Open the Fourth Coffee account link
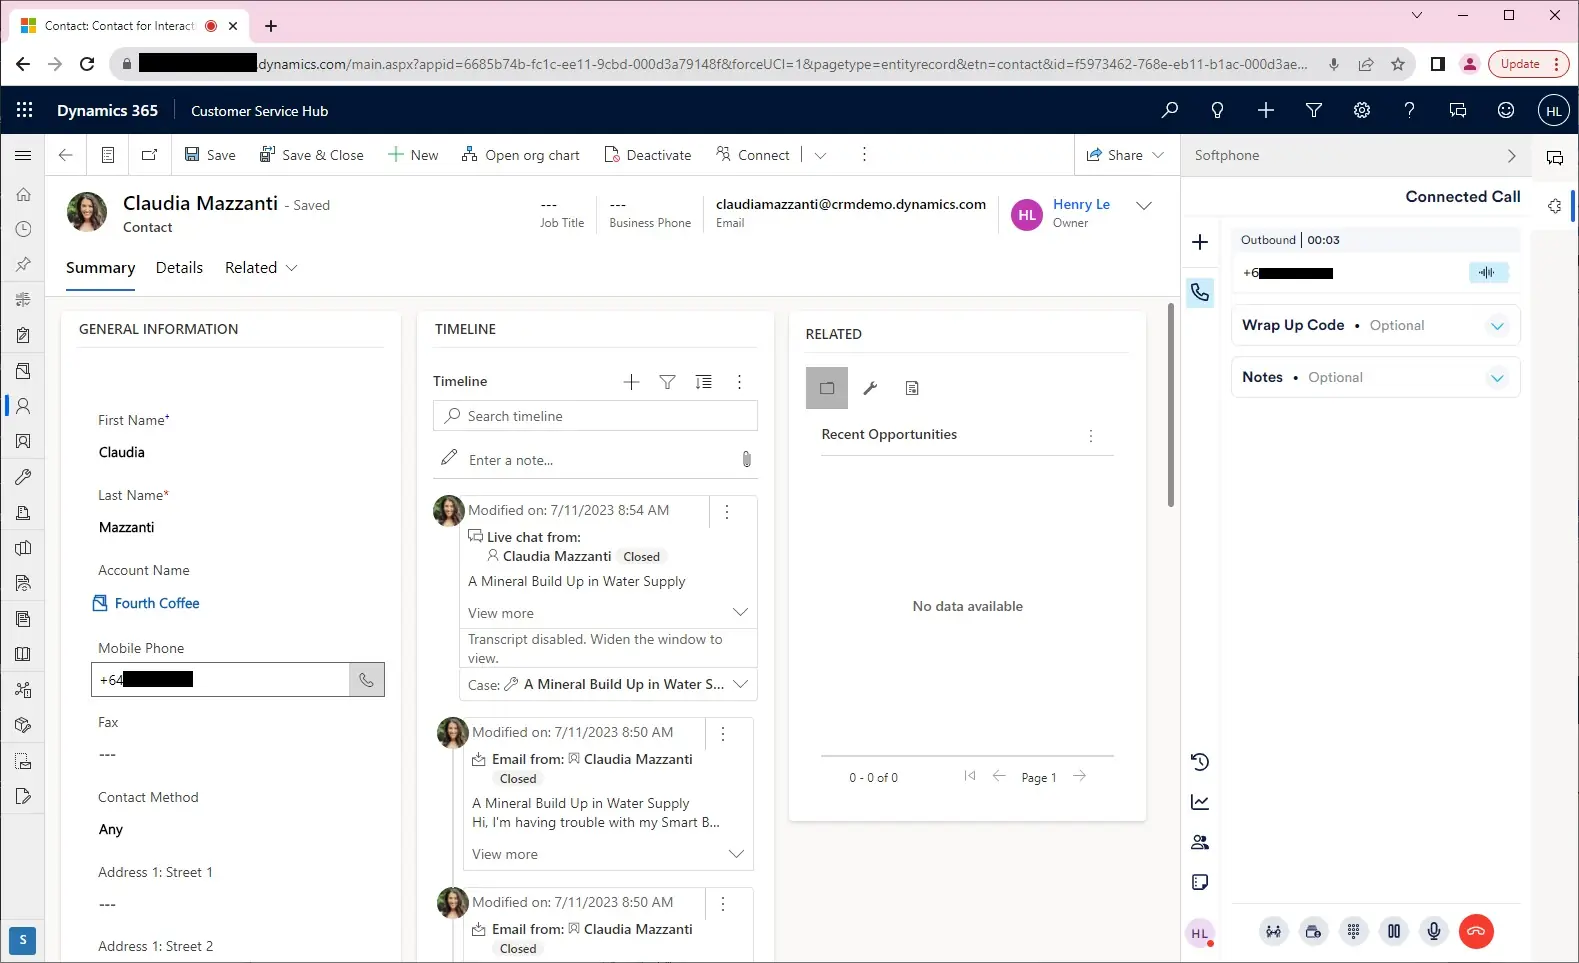 pos(157,603)
